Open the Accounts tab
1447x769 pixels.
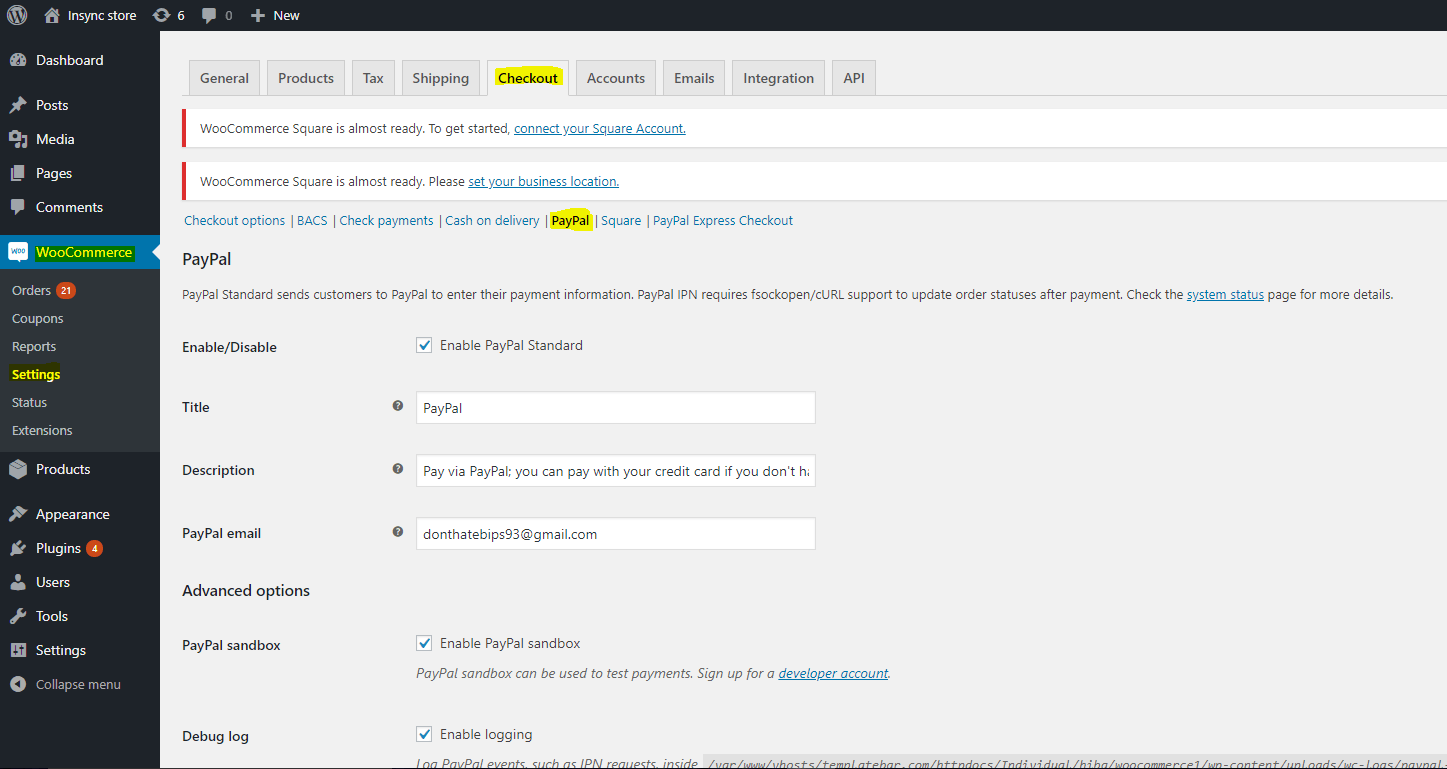616,78
